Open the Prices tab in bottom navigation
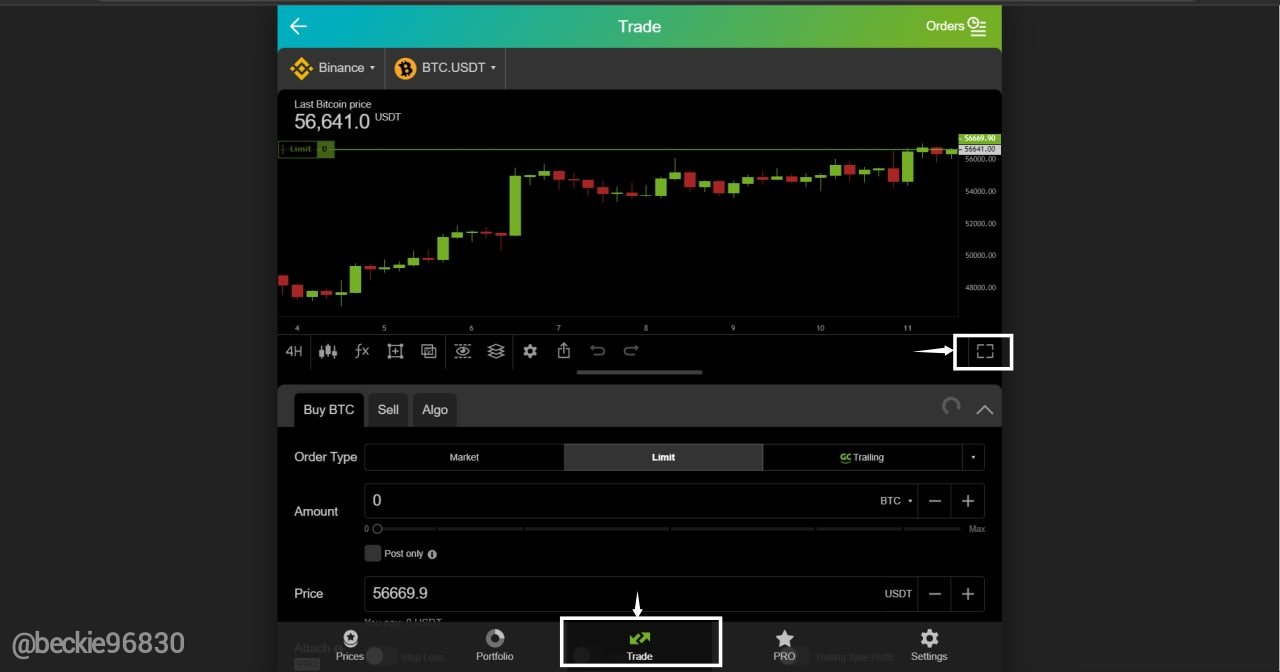Viewport: 1280px width, 672px height. (350, 645)
